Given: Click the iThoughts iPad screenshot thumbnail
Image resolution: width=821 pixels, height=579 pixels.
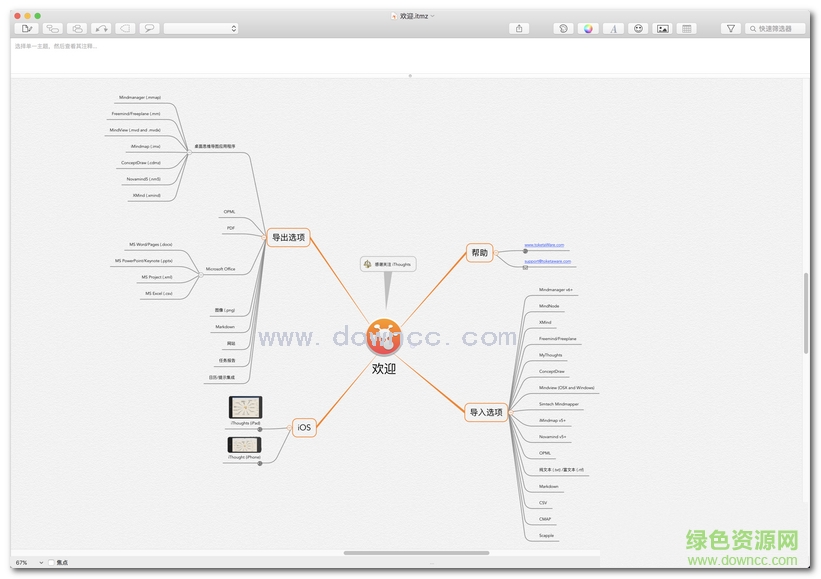Looking at the screenshot, I should coord(244,408).
